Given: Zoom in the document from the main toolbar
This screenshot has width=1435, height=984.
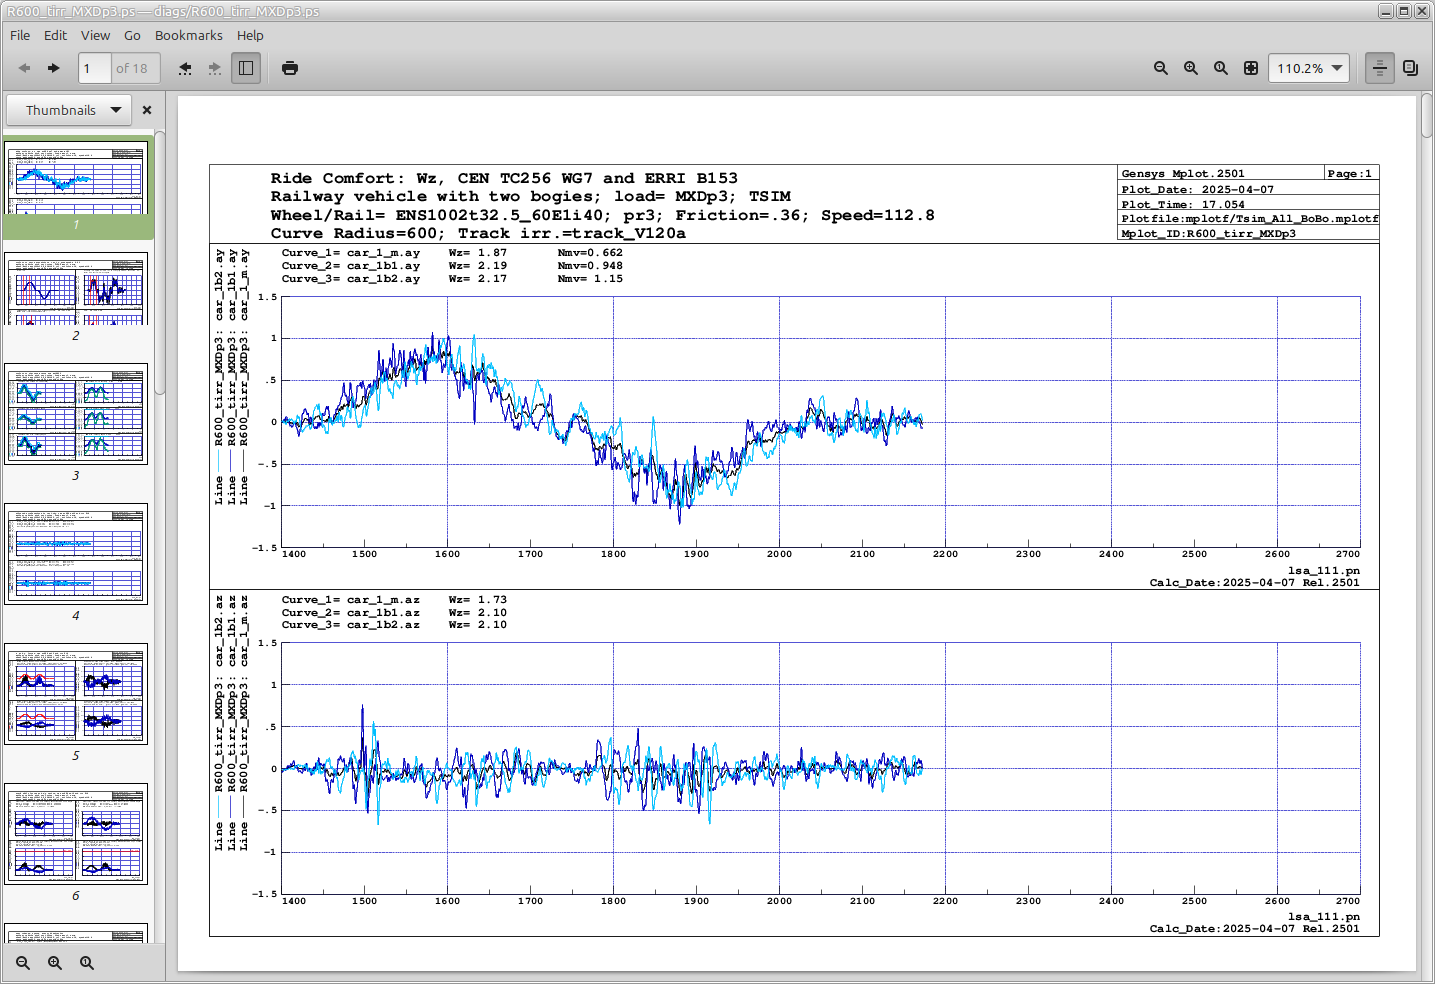Looking at the screenshot, I should click(x=1191, y=68).
